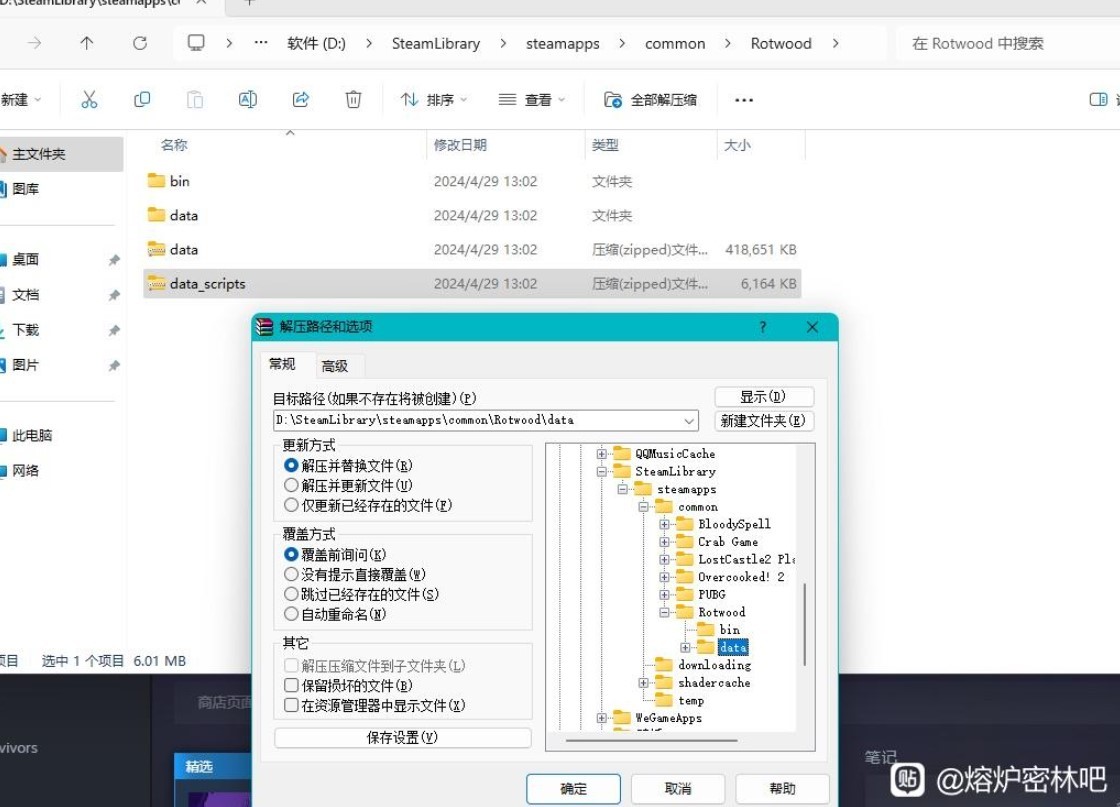Click the Paste icon in the toolbar
The height and width of the screenshot is (807, 1120).
coord(194,99)
